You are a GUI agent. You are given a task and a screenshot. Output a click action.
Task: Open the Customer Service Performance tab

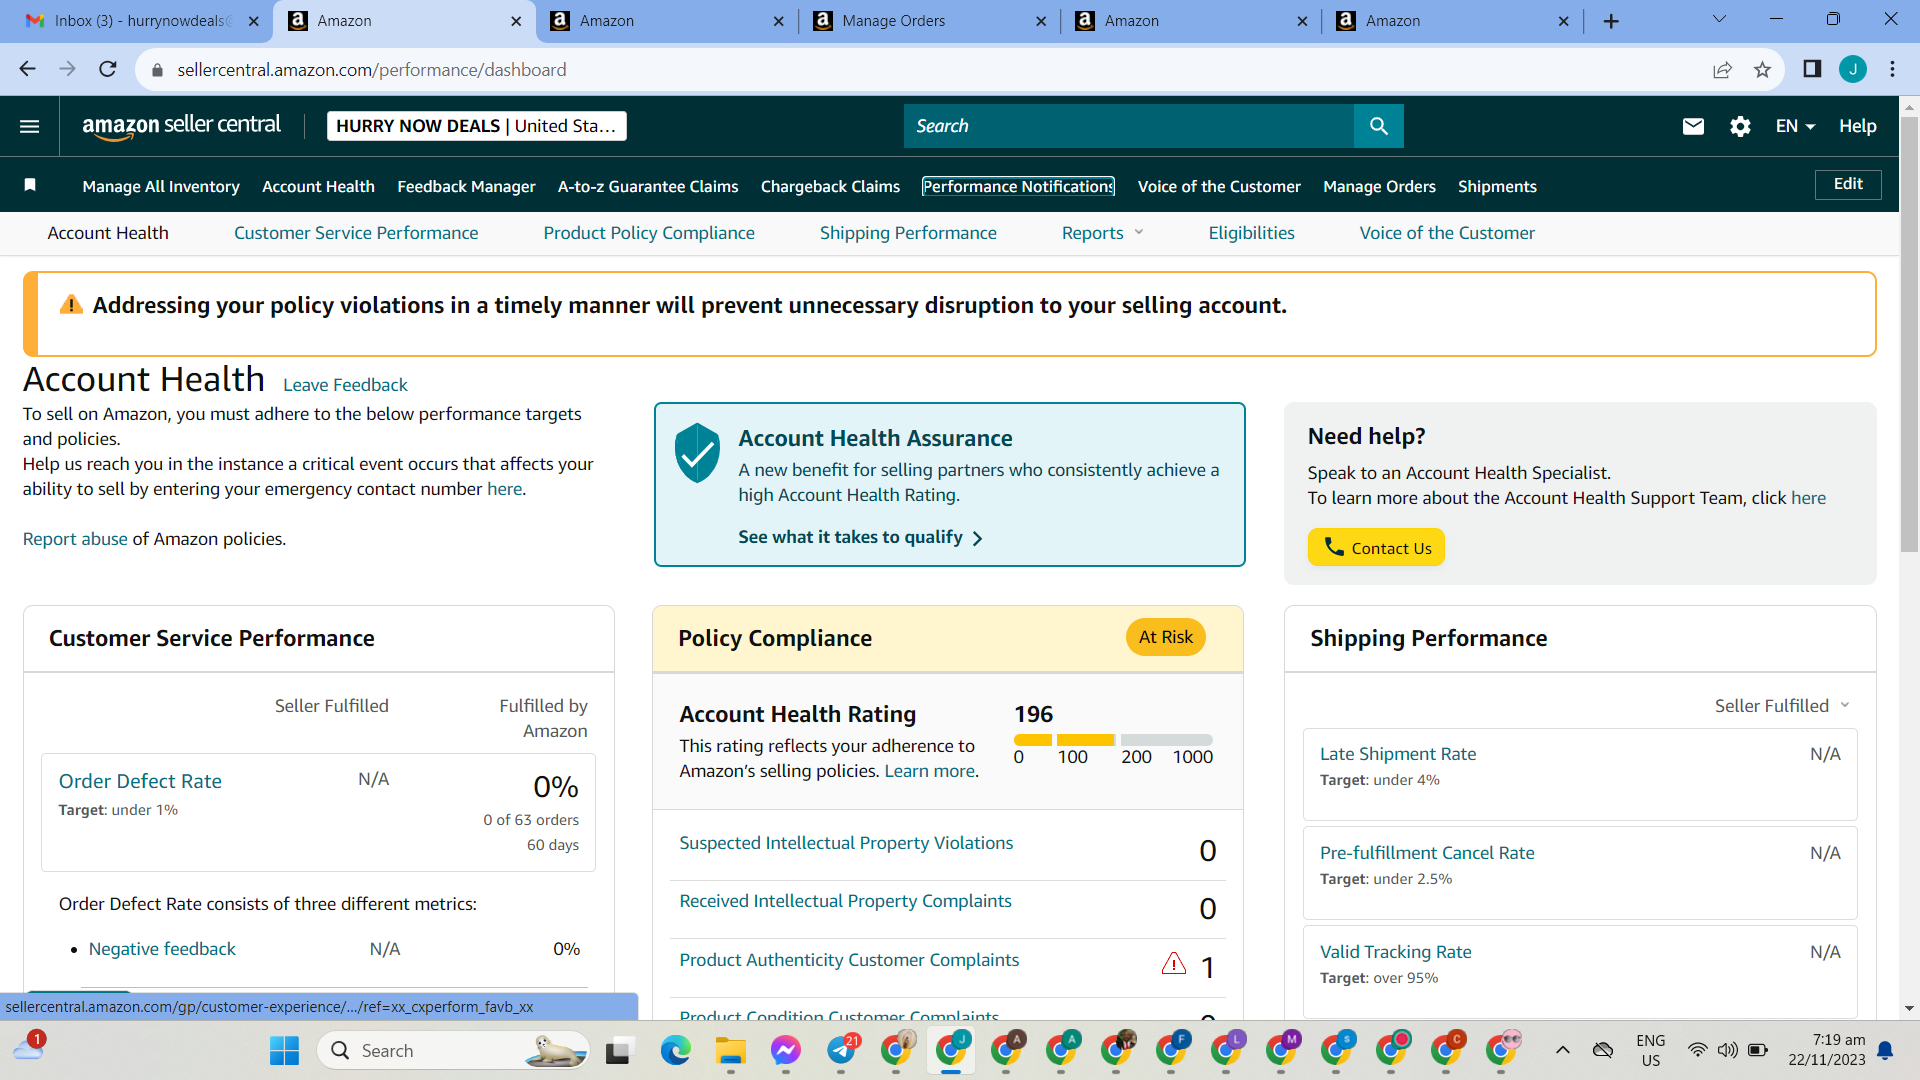point(356,233)
